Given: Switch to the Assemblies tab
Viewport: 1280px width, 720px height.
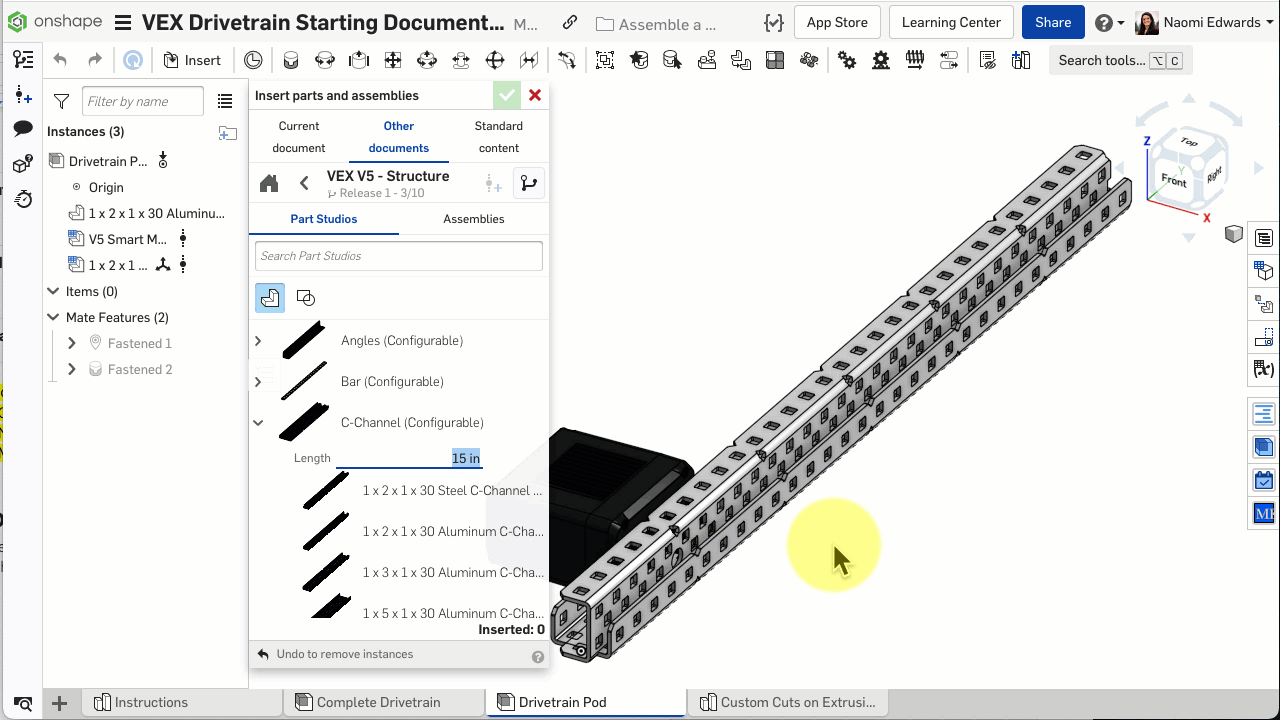Looking at the screenshot, I should pyautogui.click(x=473, y=219).
